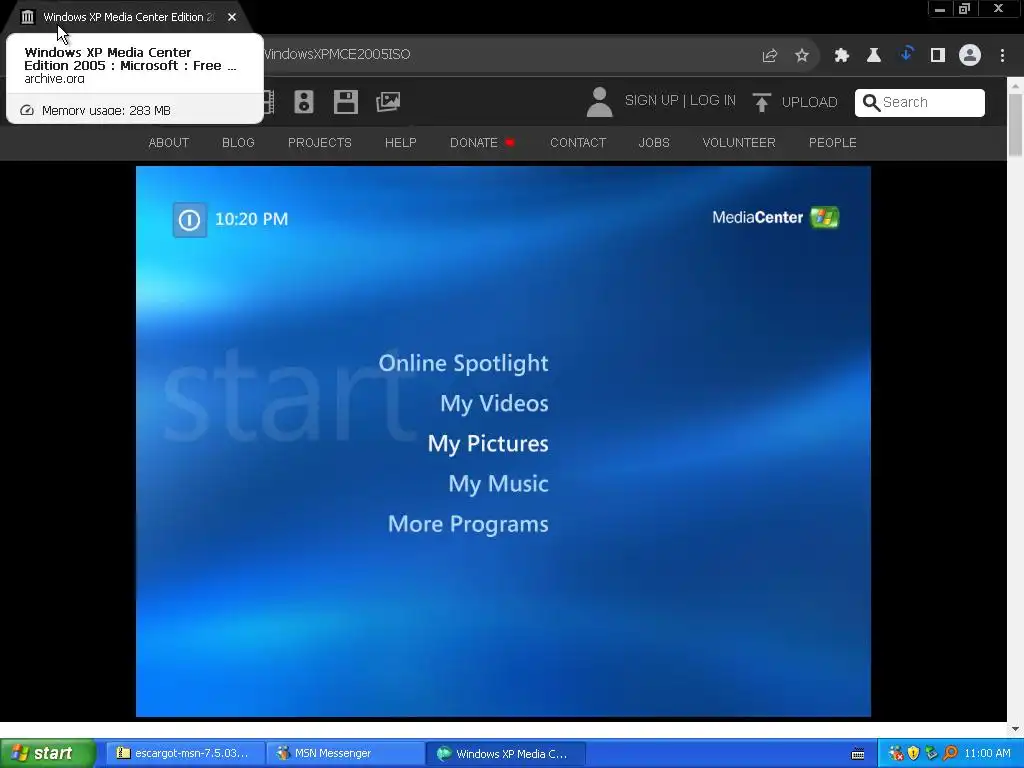This screenshot has width=1024, height=768.
Task: Open the Software floppy disk icon
Action: [x=345, y=102]
